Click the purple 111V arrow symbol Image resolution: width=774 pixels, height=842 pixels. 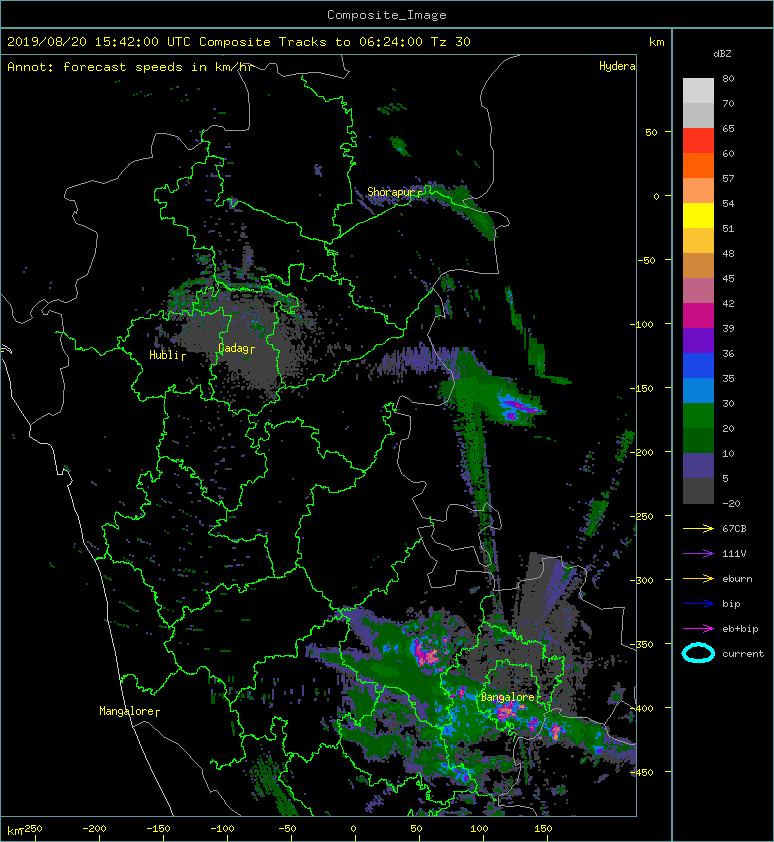[x=698, y=554]
